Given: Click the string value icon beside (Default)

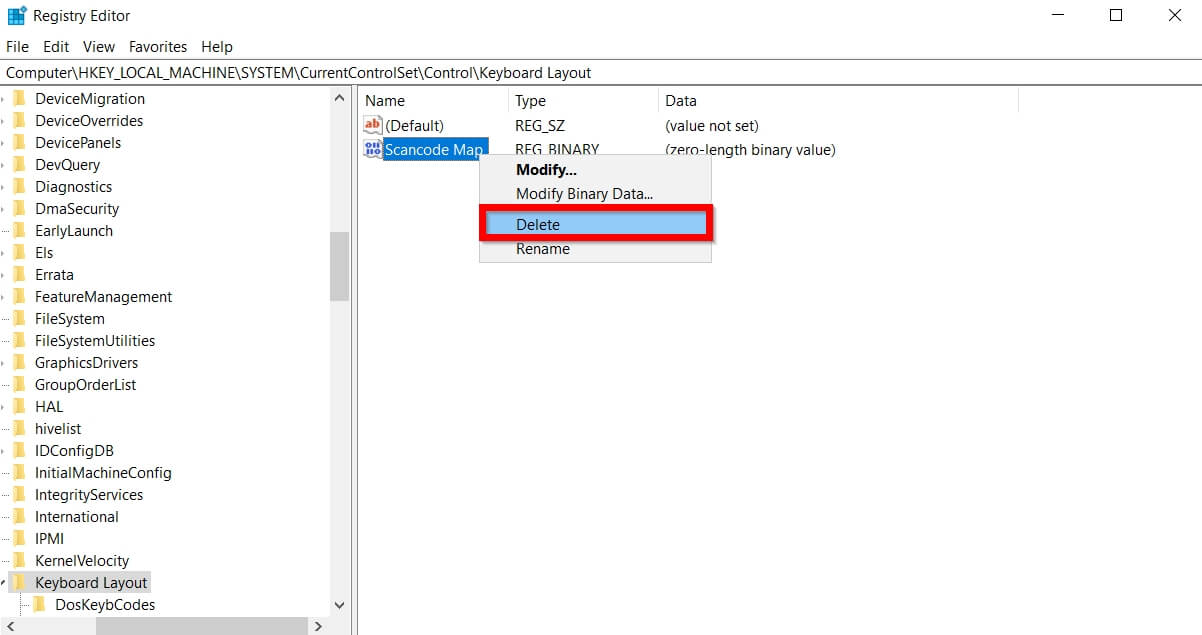Looking at the screenshot, I should 373,125.
